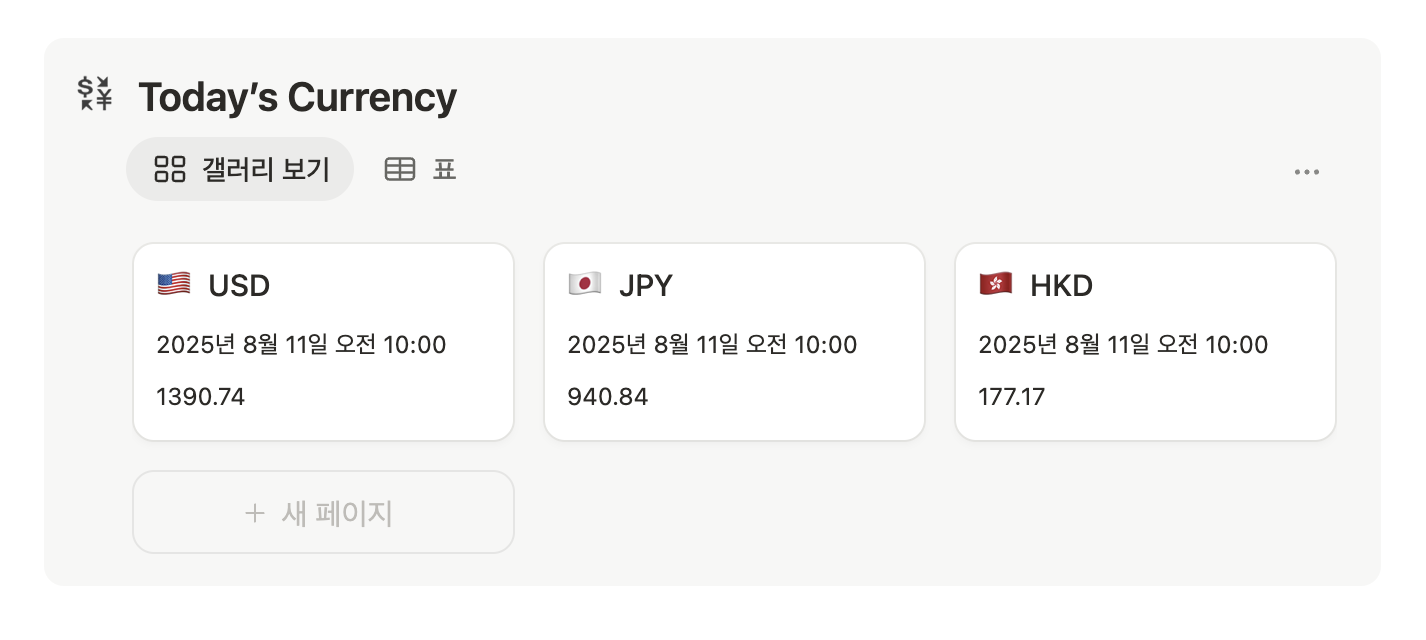Viewport: 1426px width, 640px height.
Task: Click the Japan flag icon on JPY card
Action: pyautogui.click(x=584, y=285)
